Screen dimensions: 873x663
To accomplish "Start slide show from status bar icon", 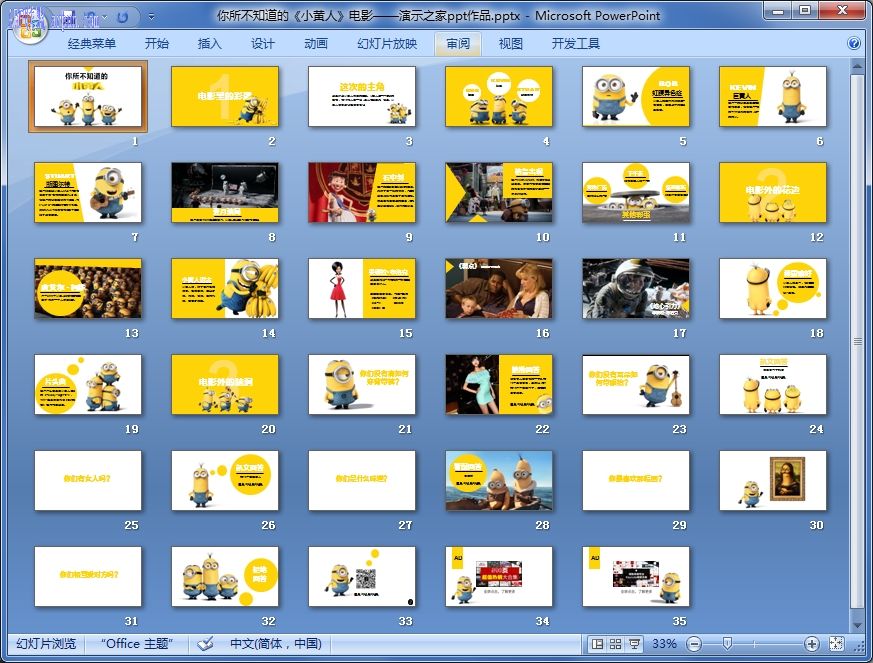I will click(634, 644).
